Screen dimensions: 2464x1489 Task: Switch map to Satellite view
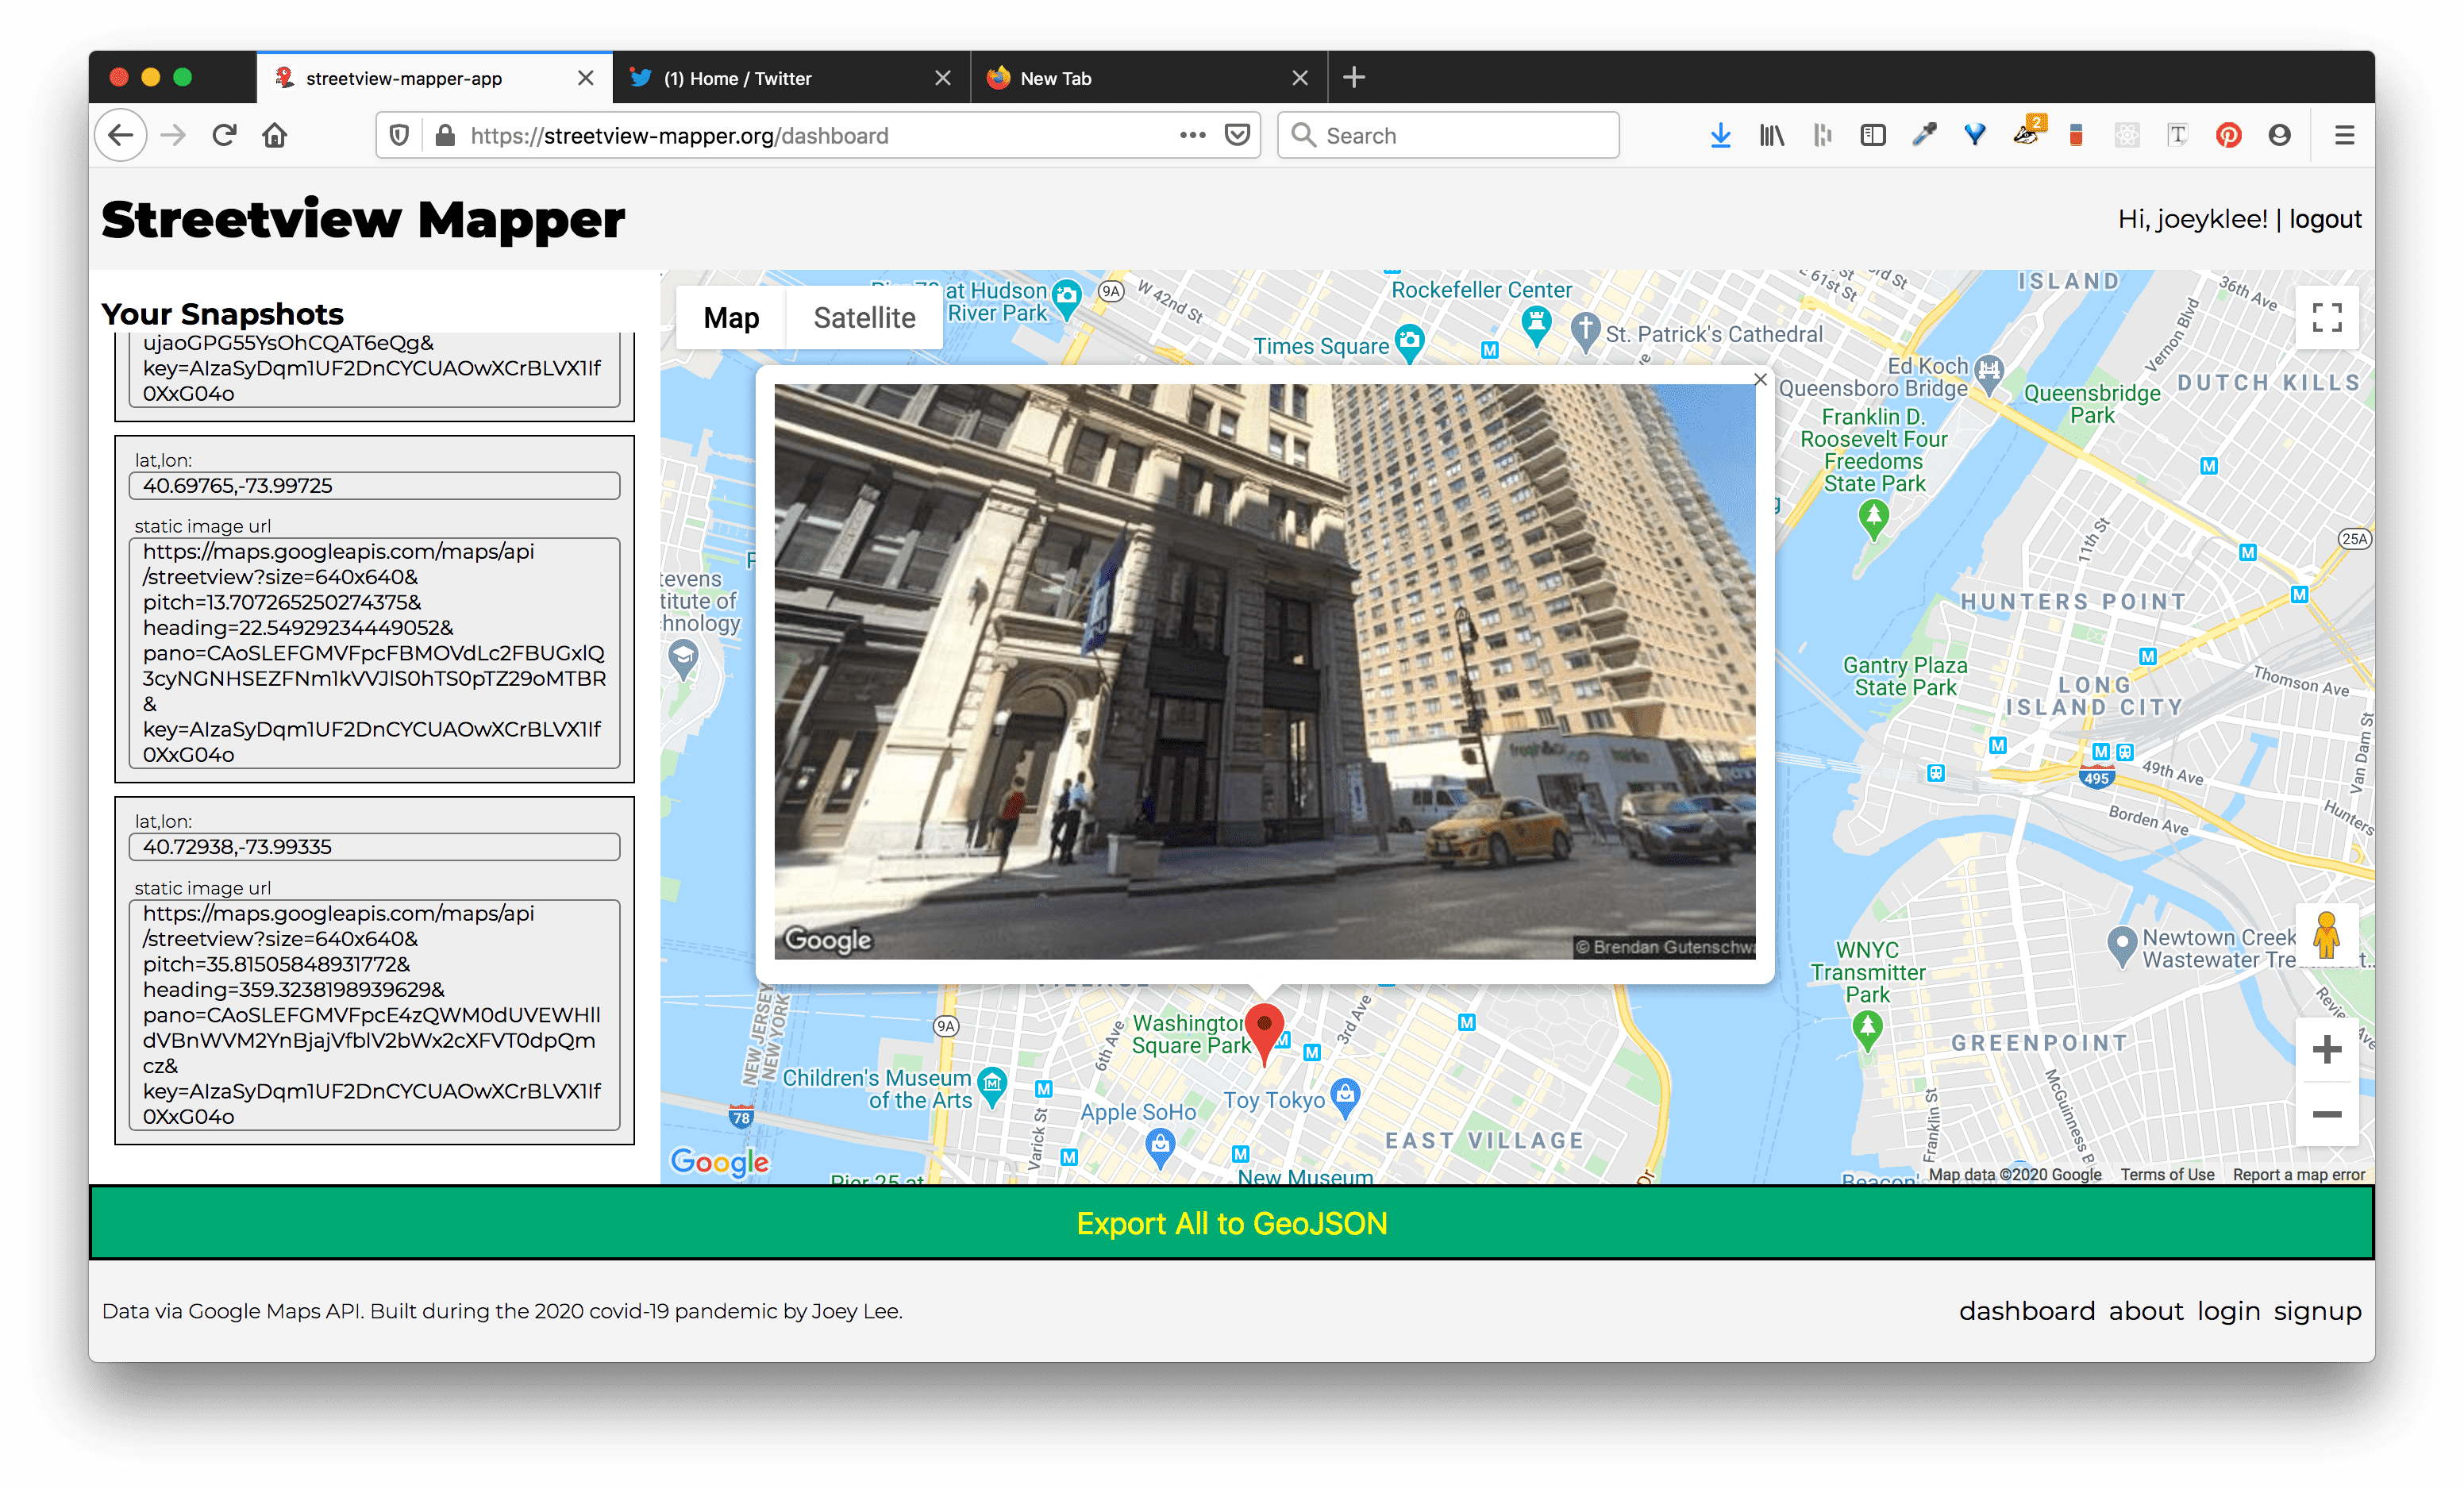click(864, 318)
